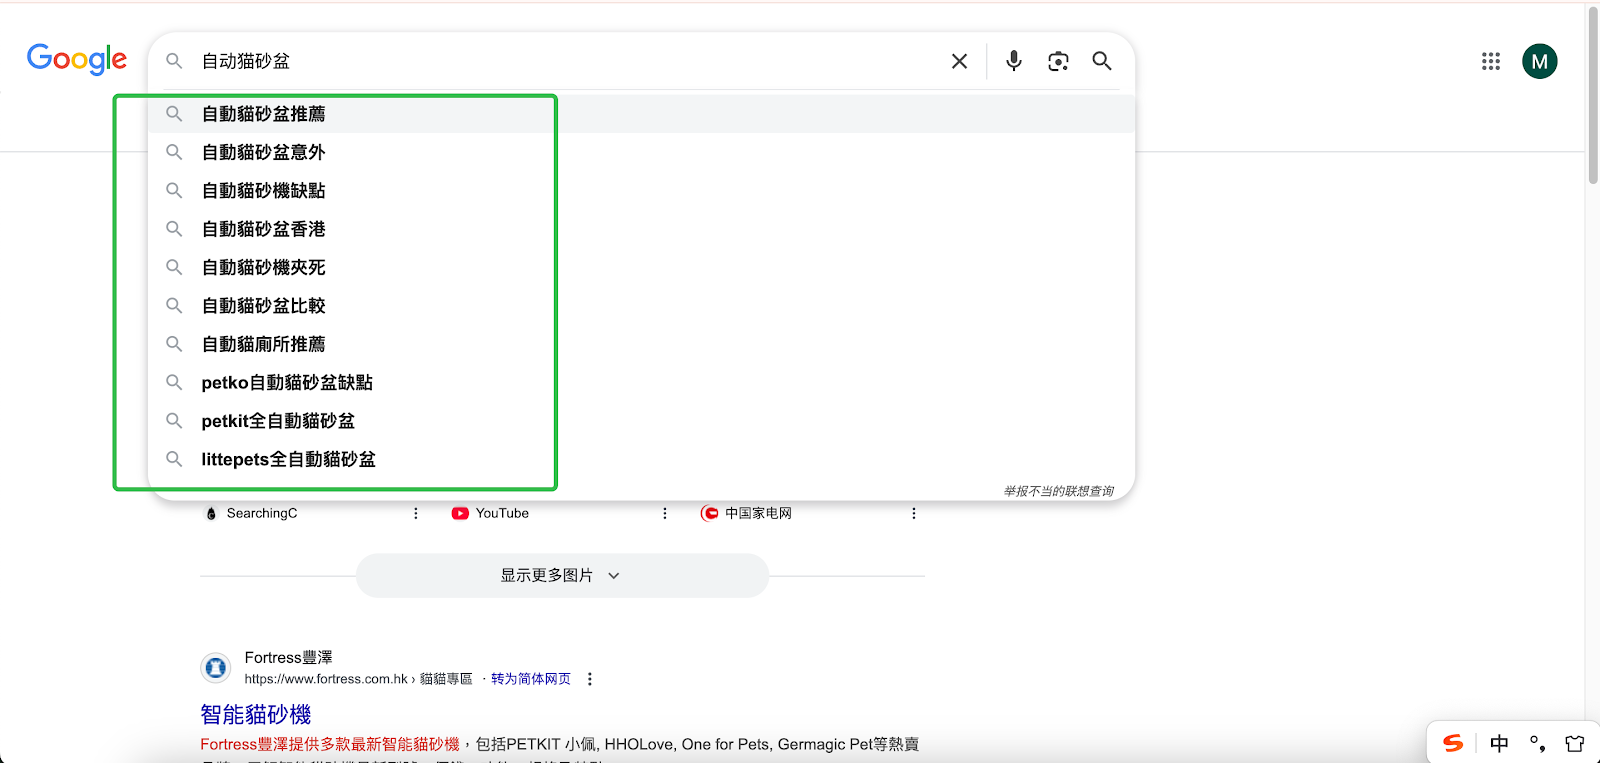Pick suggestion 自動貓砂機夾死
The image size is (1600, 763).
641,267
